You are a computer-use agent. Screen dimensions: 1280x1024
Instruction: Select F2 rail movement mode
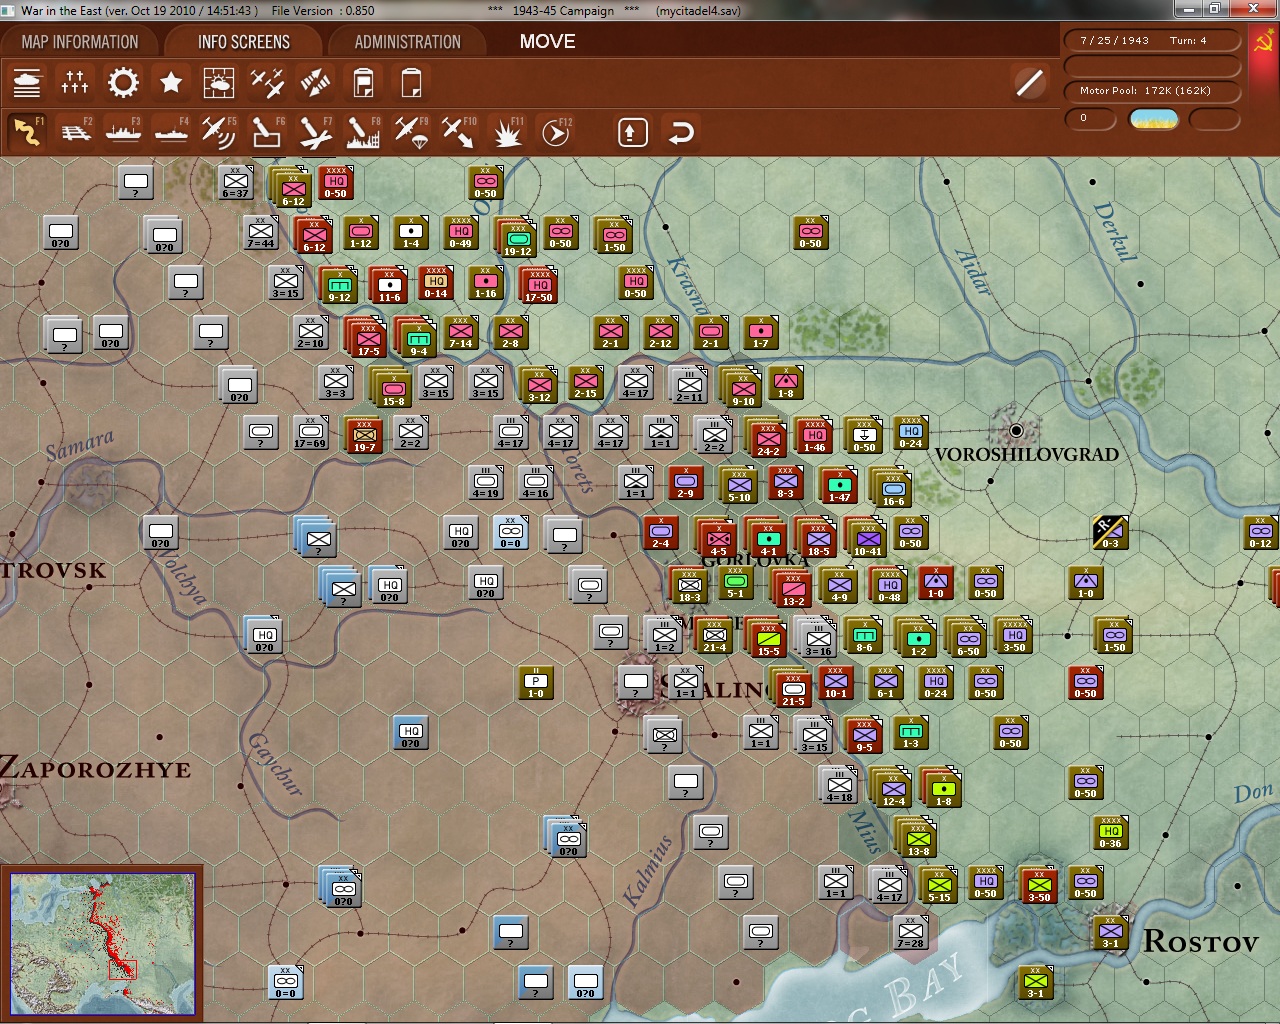[75, 132]
